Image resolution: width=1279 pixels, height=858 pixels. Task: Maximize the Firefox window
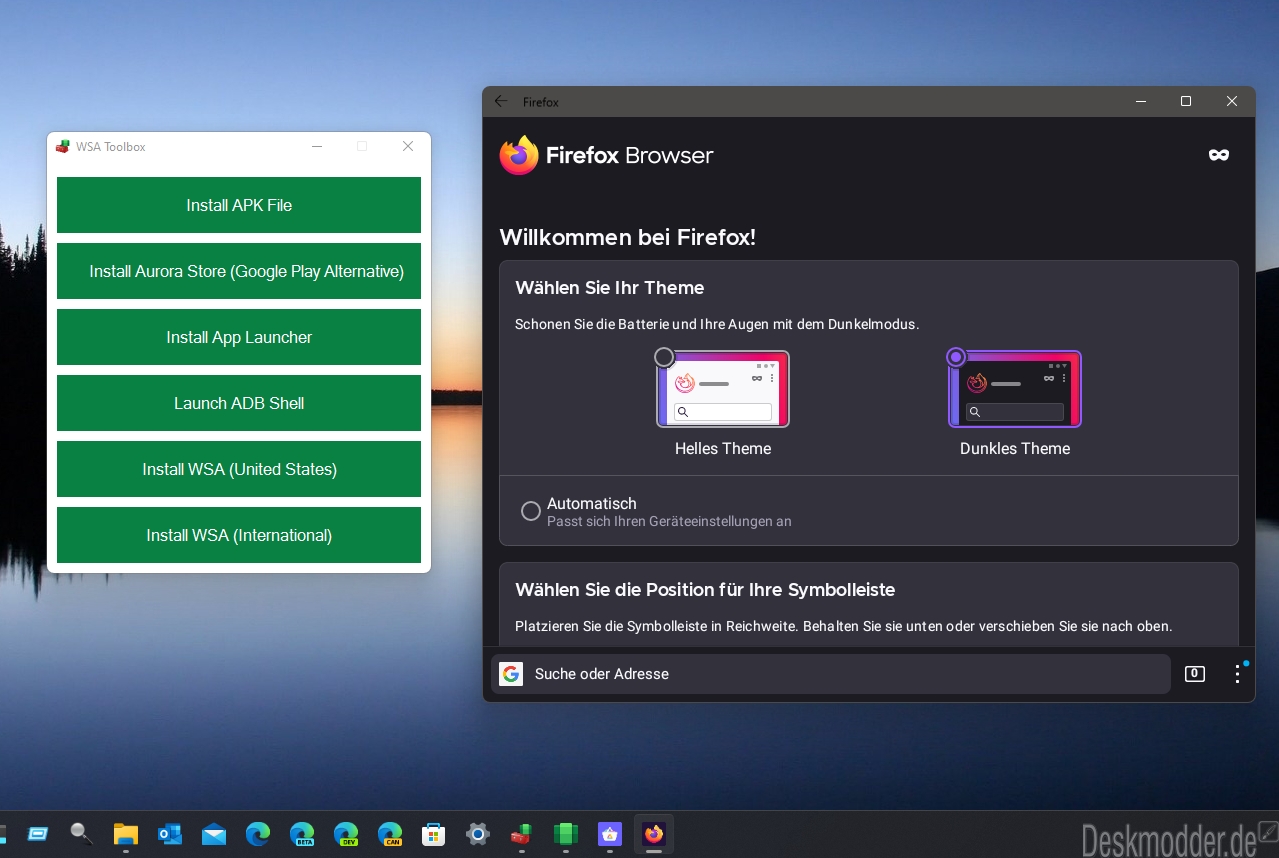pyautogui.click(x=1186, y=101)
